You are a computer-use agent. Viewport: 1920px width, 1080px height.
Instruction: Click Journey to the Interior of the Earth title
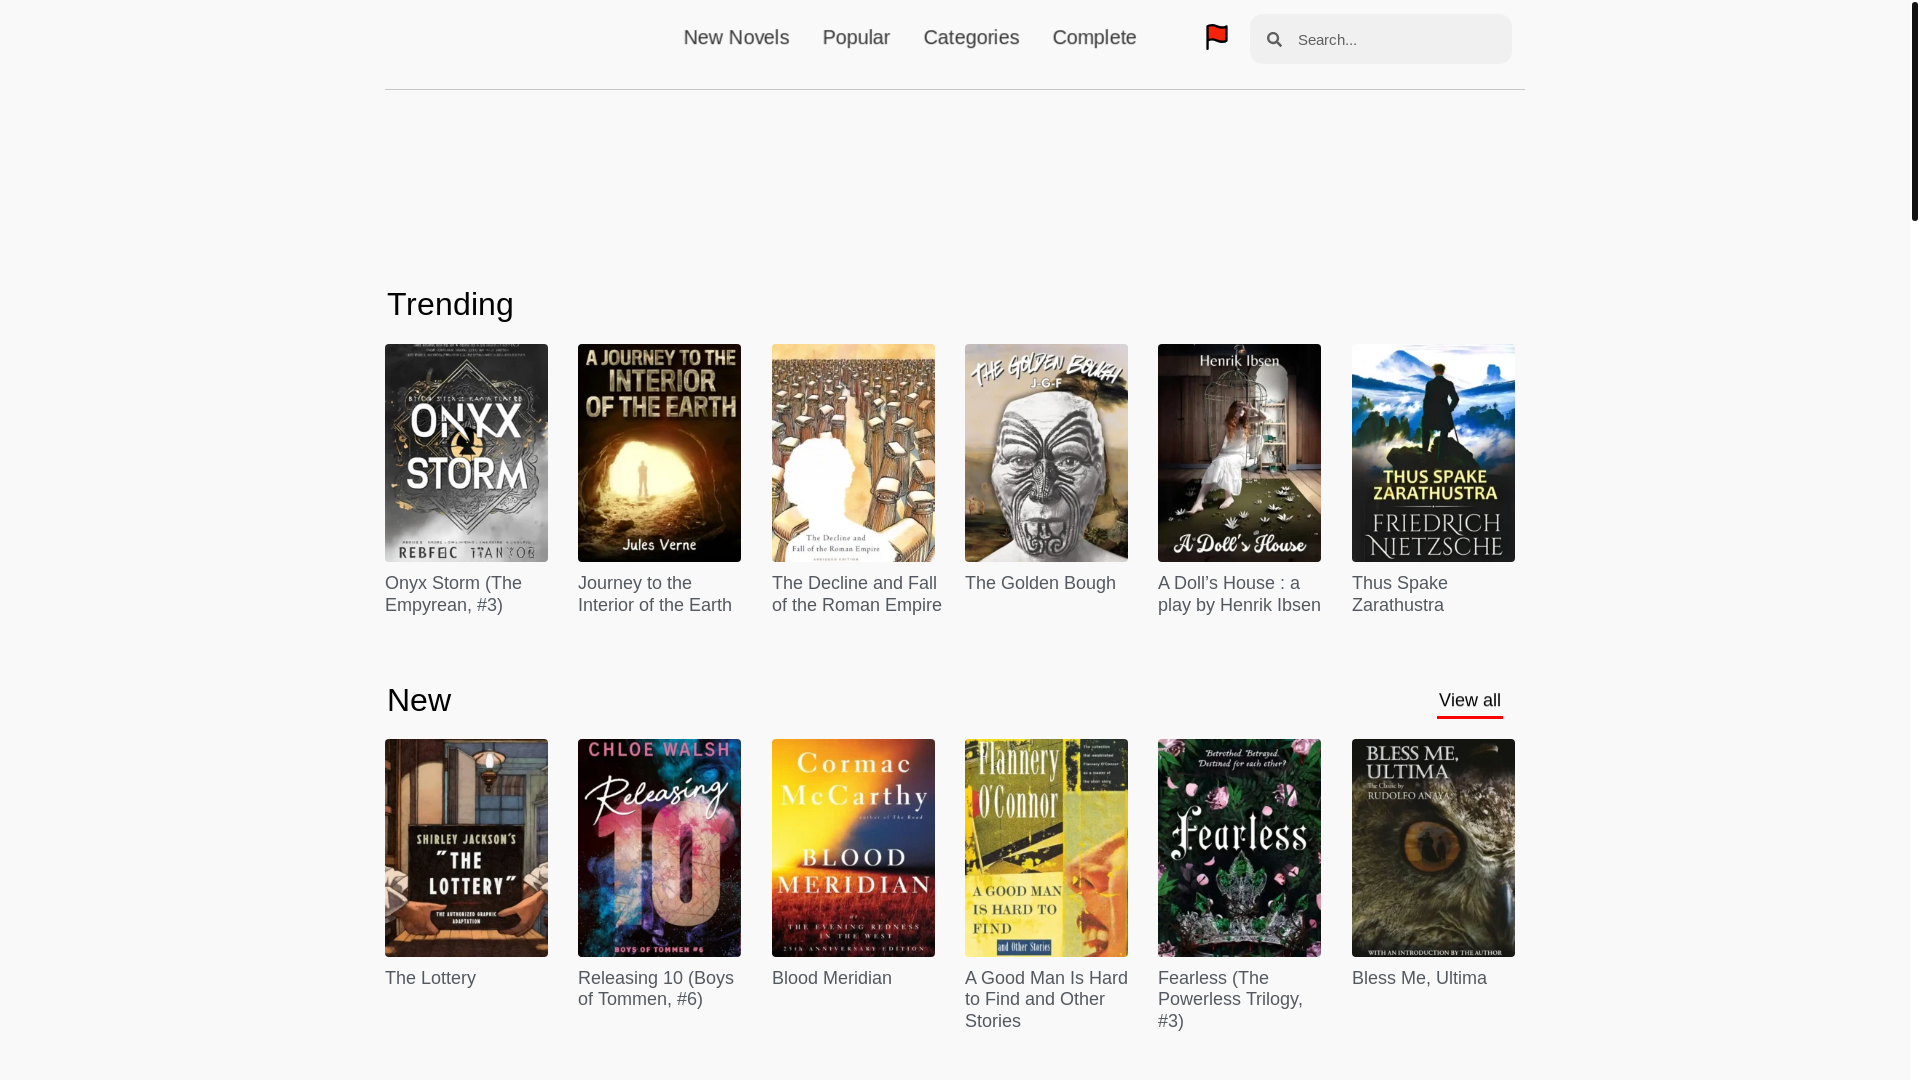tap(655, 594)
